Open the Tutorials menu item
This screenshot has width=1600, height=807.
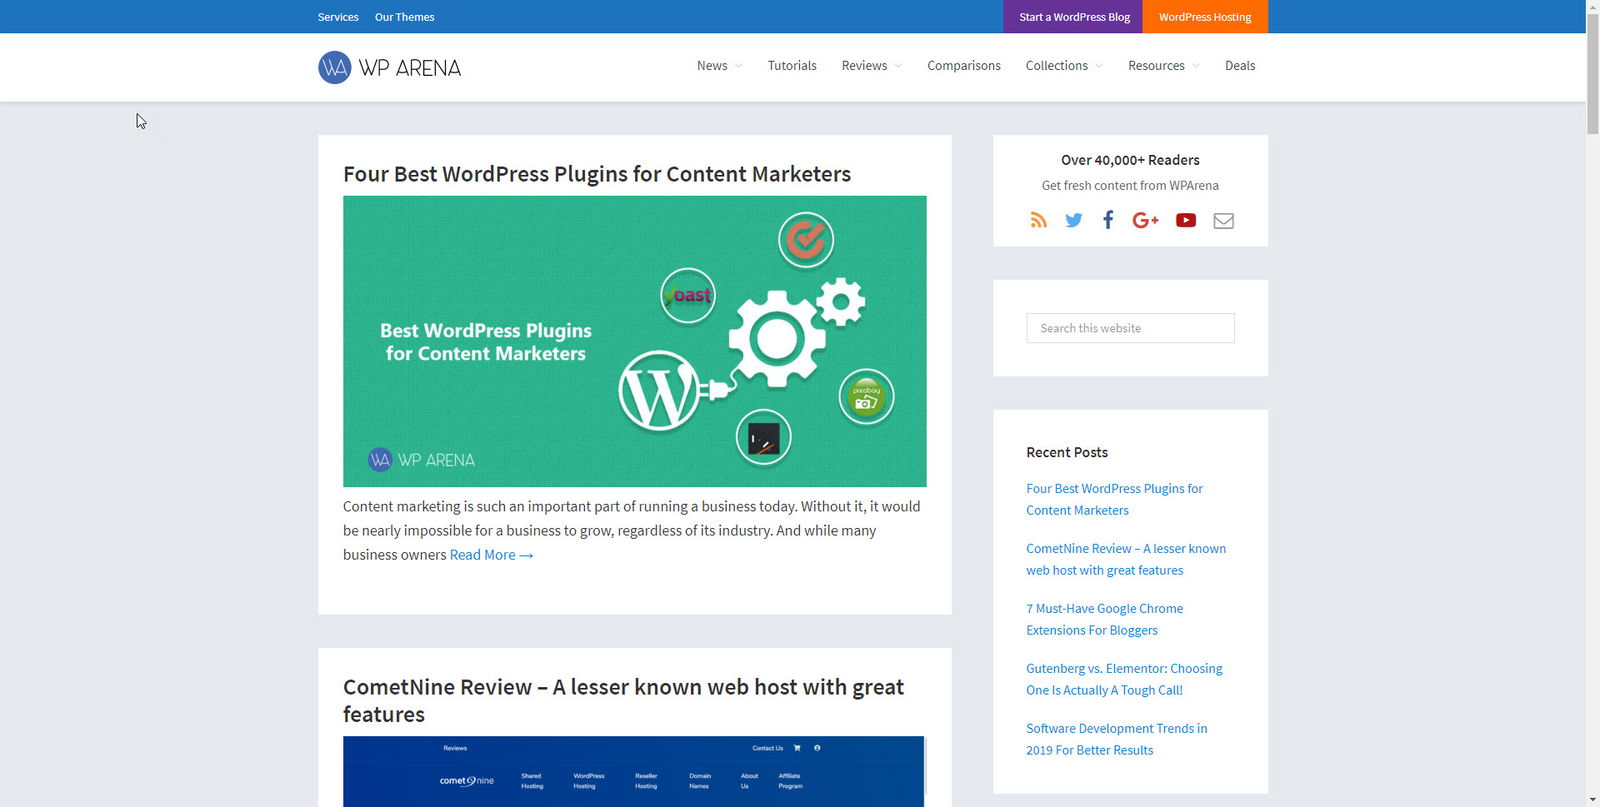coord(792,66)
